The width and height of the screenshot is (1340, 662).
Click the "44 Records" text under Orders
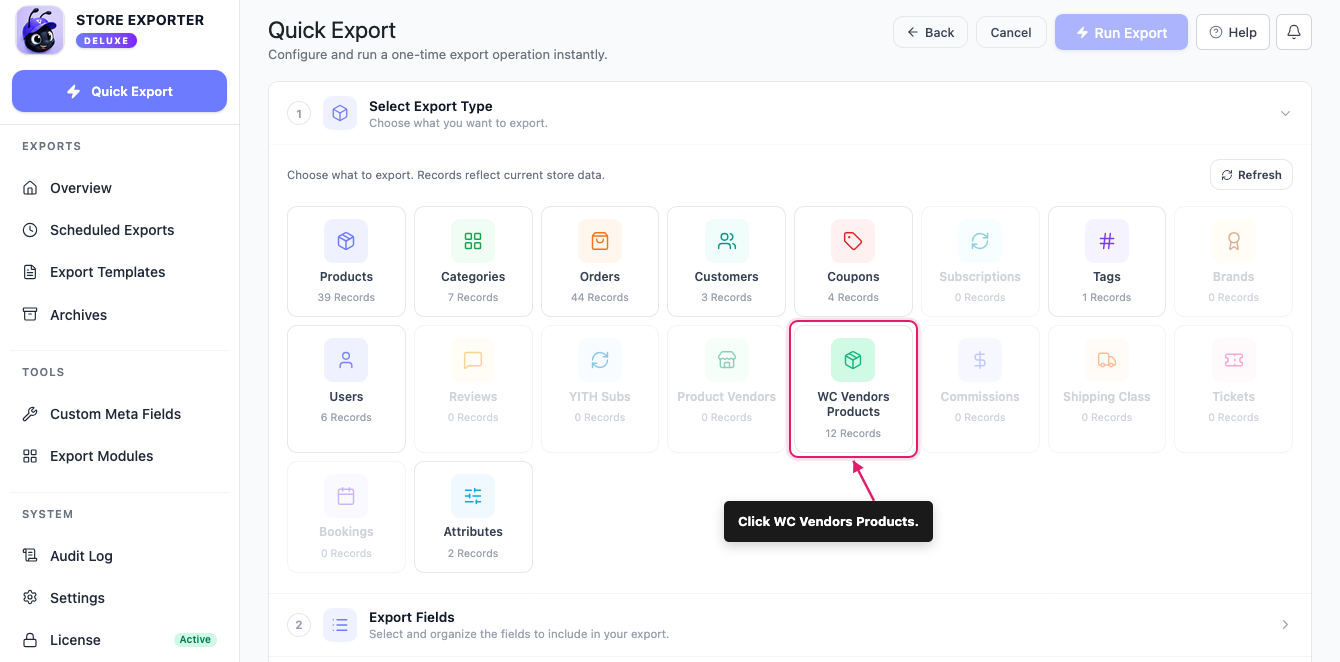600,297
